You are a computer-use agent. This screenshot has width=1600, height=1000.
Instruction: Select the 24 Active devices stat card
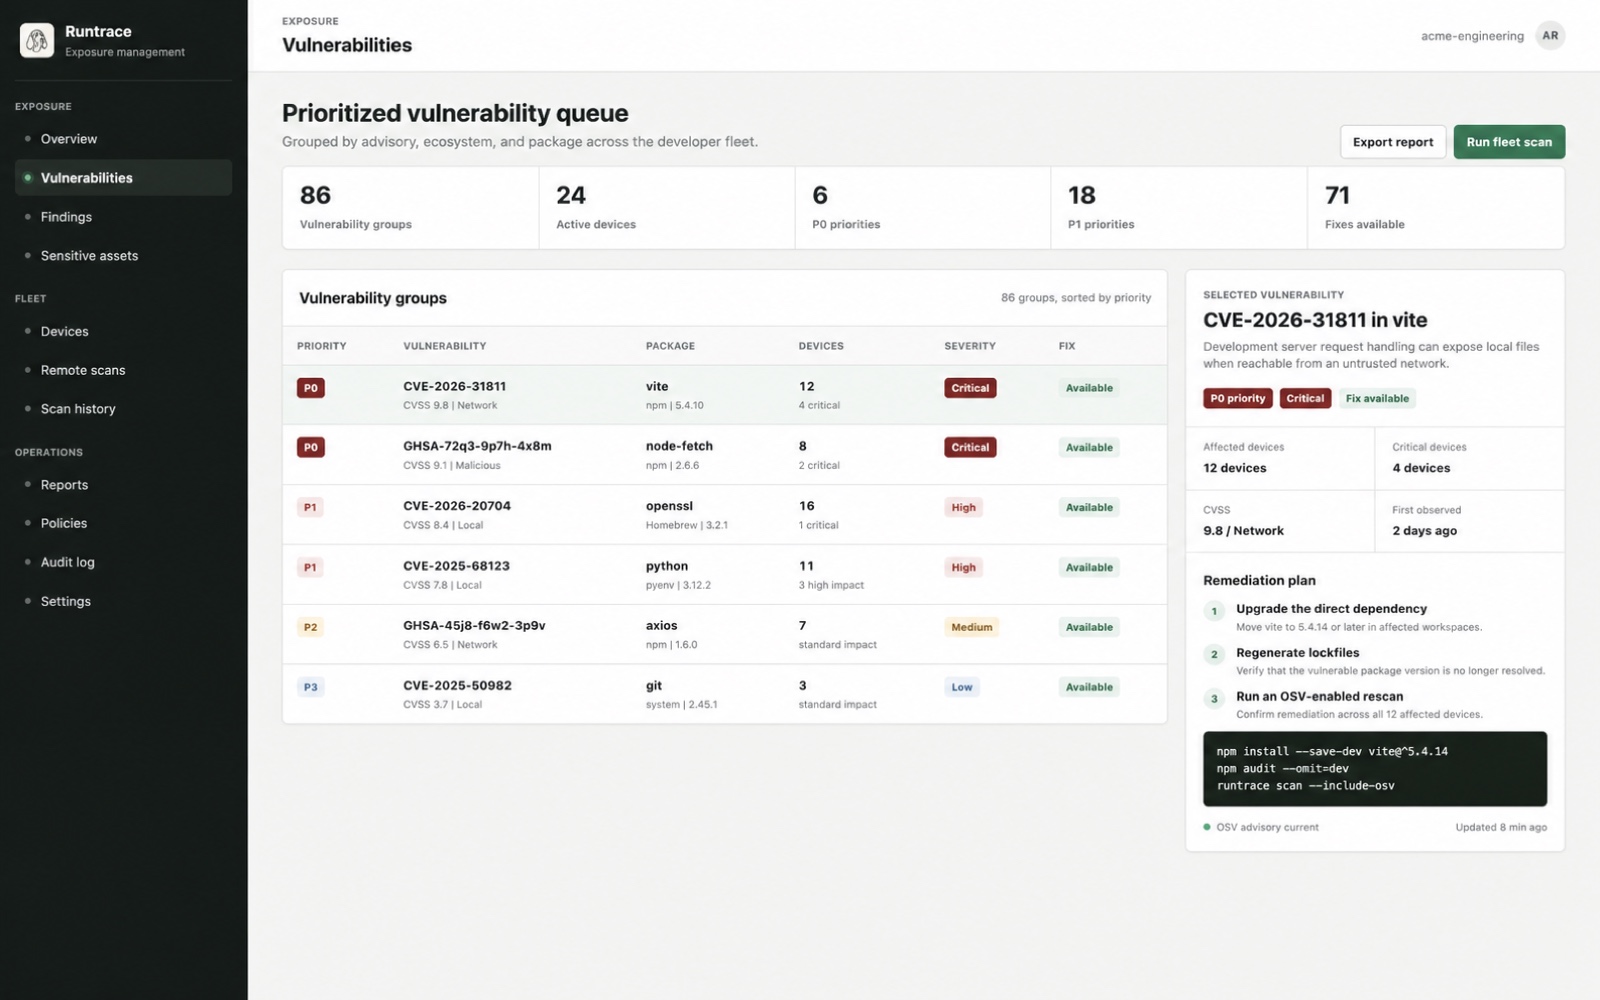(x=667, y=208)
